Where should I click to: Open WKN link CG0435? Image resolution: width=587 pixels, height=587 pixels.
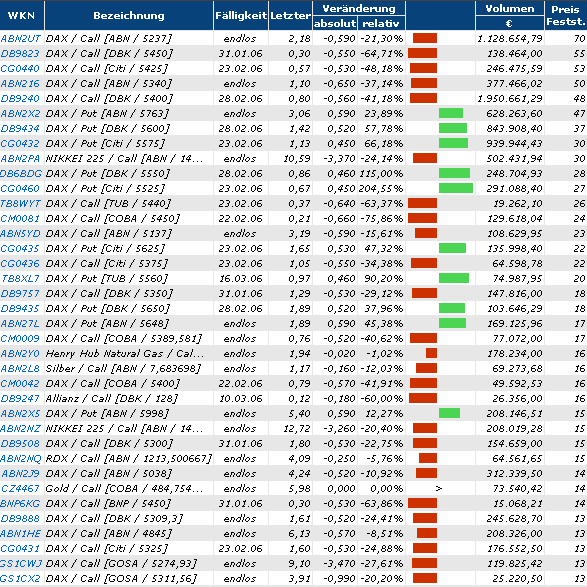coord(20,248)
